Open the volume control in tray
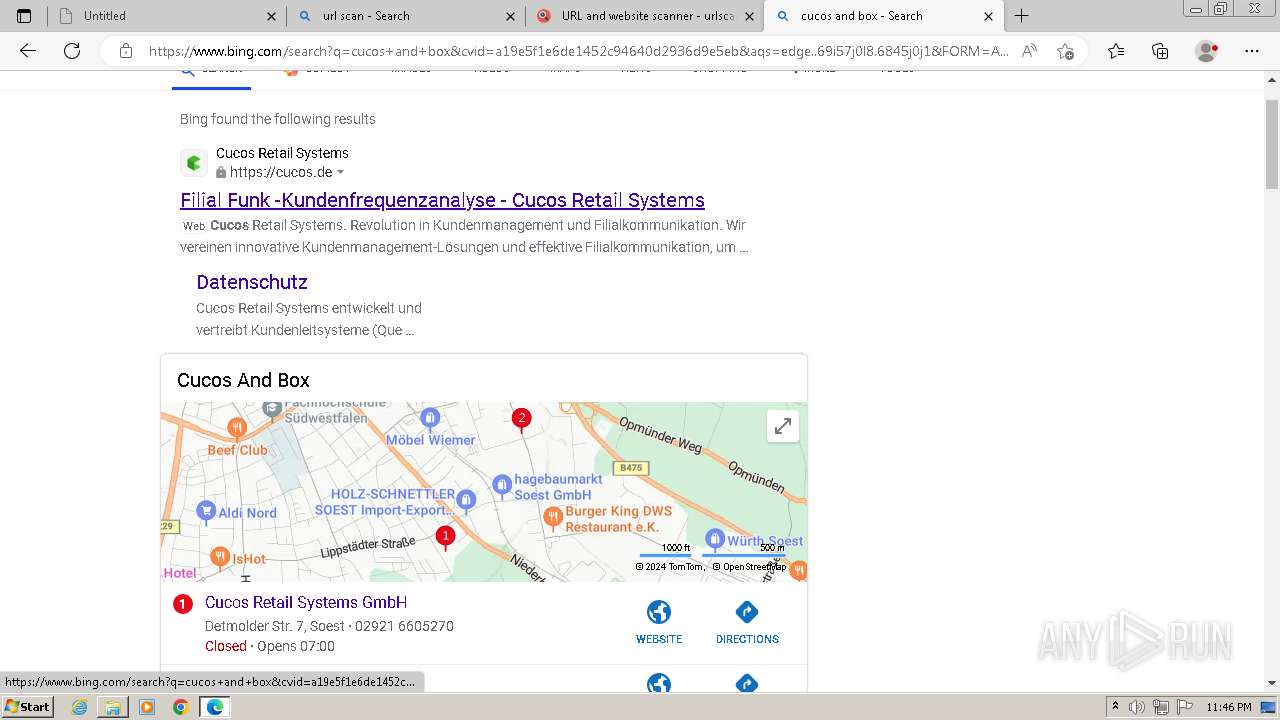The image size is (1280, 720). [1138, 707]
